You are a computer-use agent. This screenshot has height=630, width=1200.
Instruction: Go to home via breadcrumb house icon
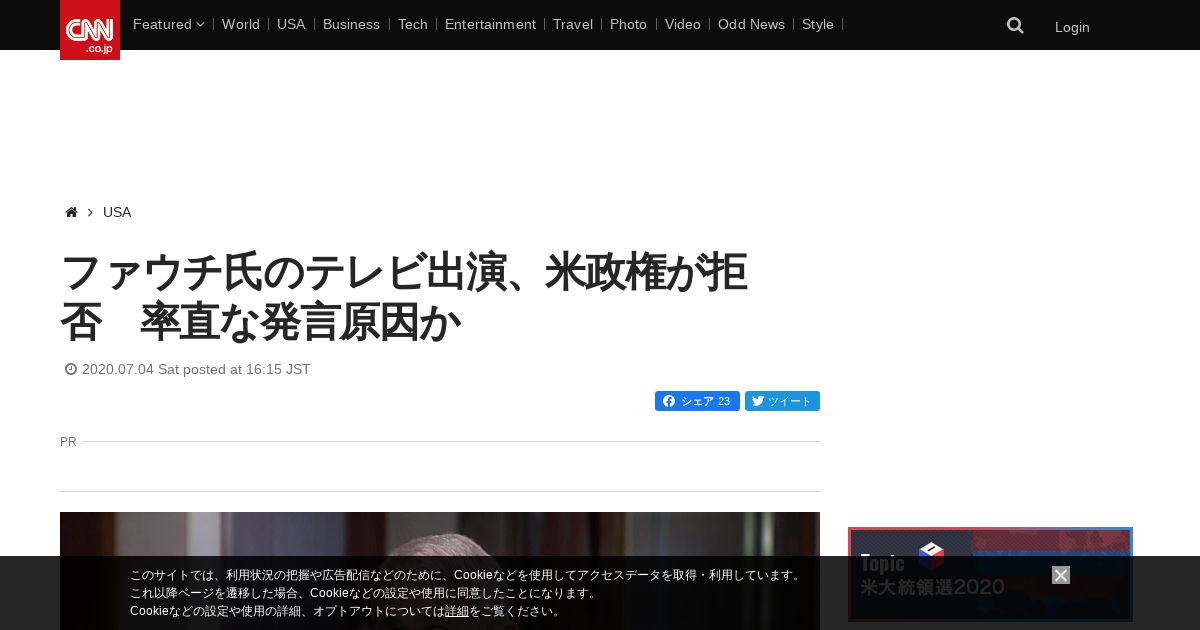71,212
